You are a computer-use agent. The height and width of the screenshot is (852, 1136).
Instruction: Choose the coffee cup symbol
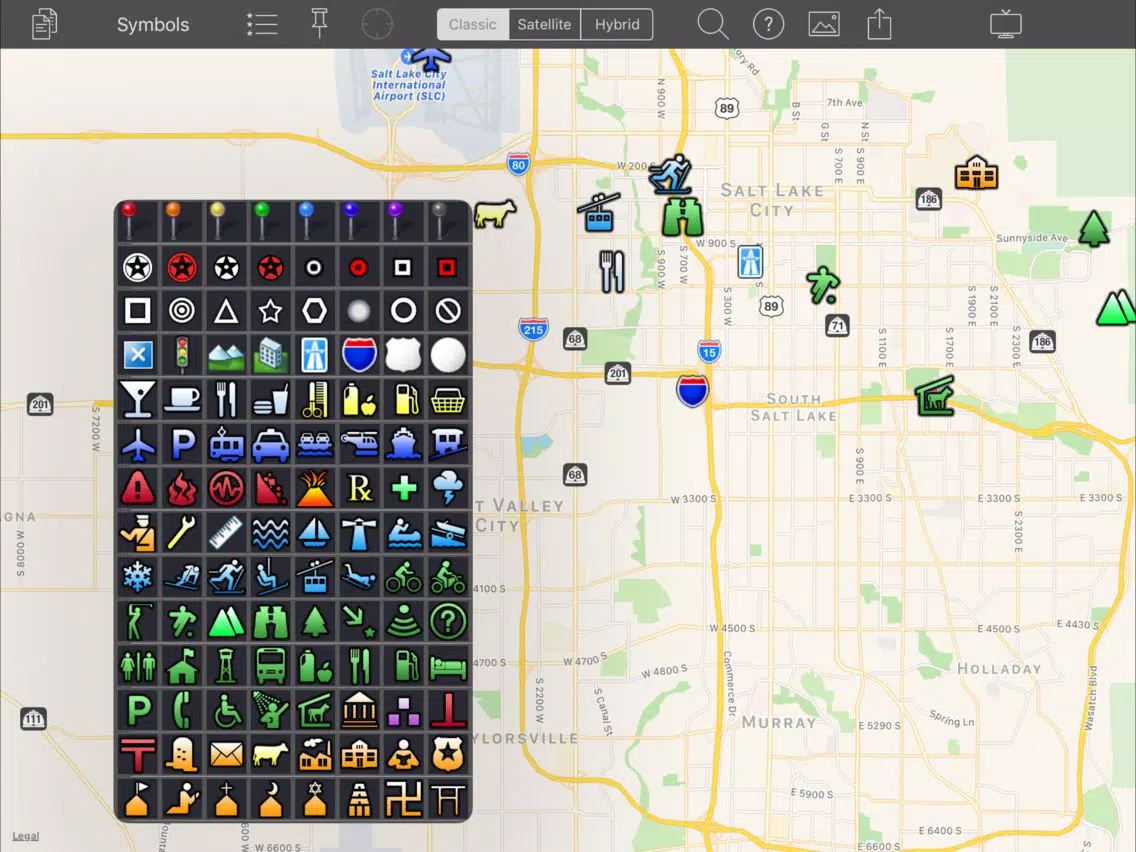(x=182, y=399)
